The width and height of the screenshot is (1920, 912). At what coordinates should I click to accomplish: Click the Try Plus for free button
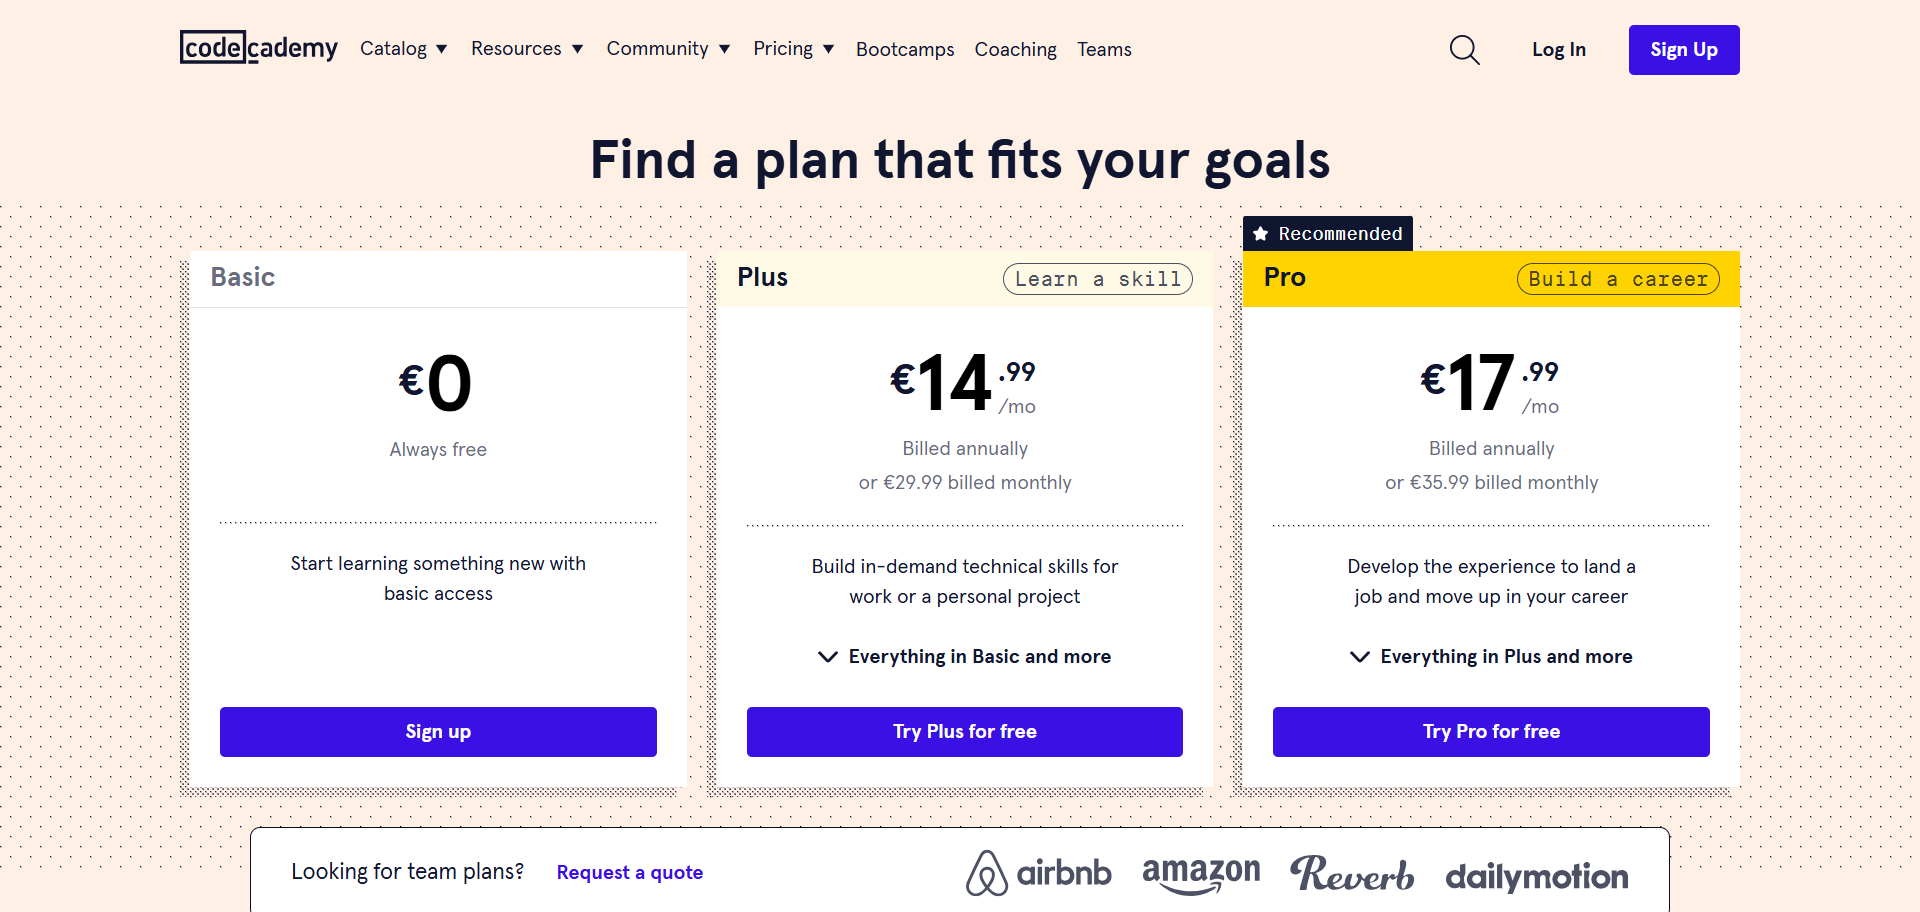pyautogui.click(x=965, y=732)
